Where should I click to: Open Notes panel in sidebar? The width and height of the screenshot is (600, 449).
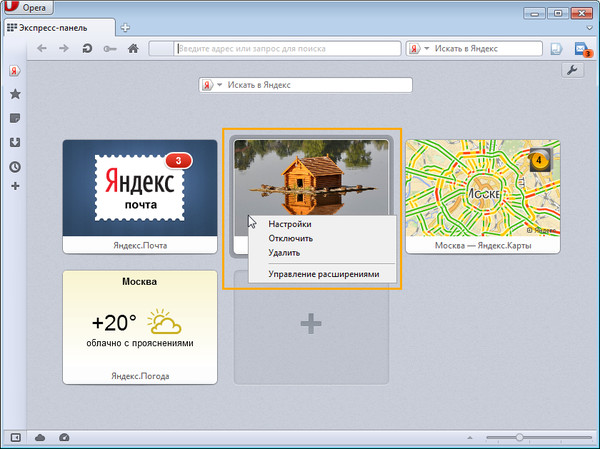pyautogui.click(x=15, y=118)
